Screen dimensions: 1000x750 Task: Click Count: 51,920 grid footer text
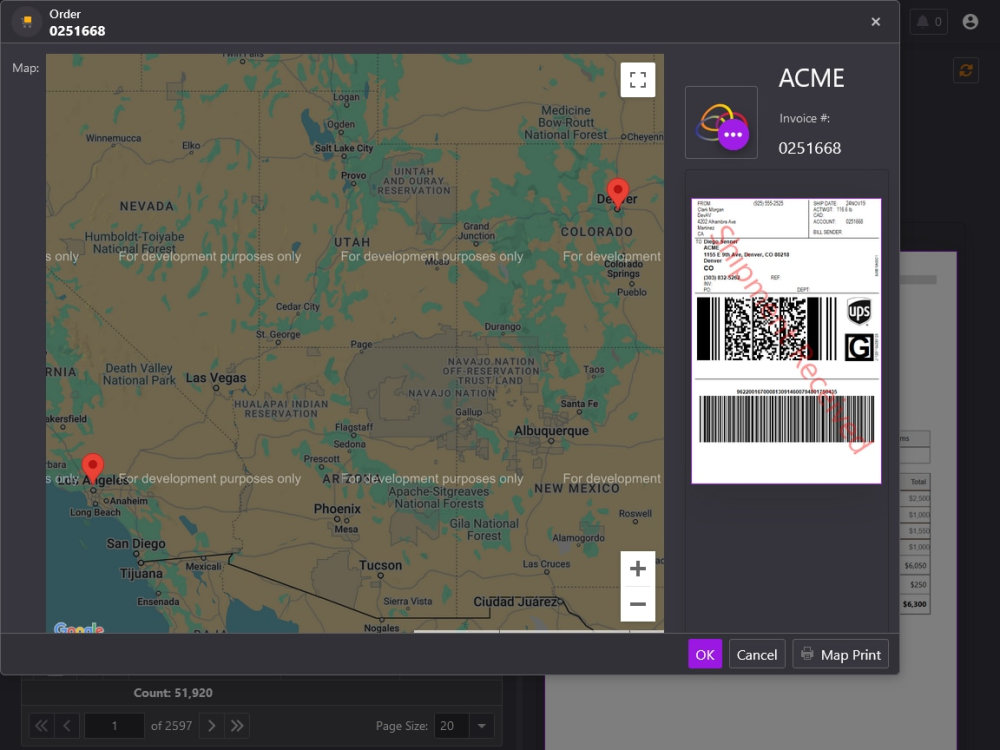(x=173, y=693)
